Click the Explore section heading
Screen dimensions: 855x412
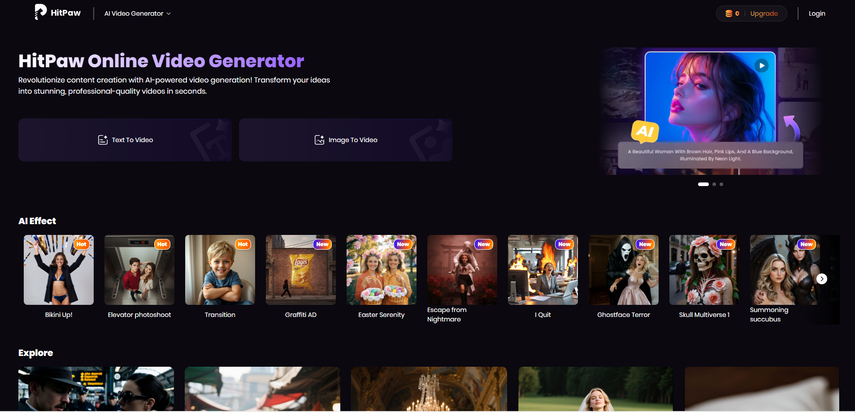click(x=35, y=353)
